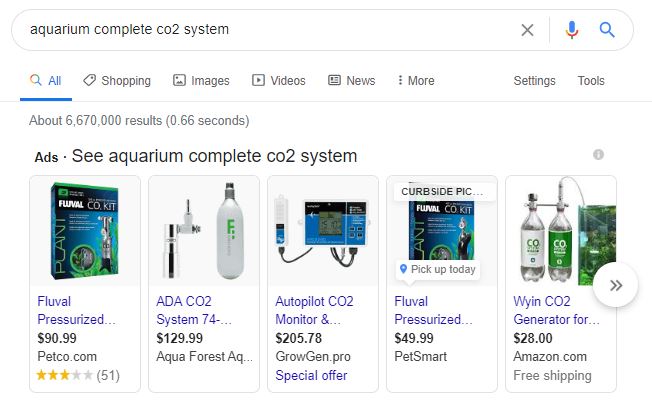This screenshot has height=405, width=652.
Task: Expand the More menu
Action: 416,81
